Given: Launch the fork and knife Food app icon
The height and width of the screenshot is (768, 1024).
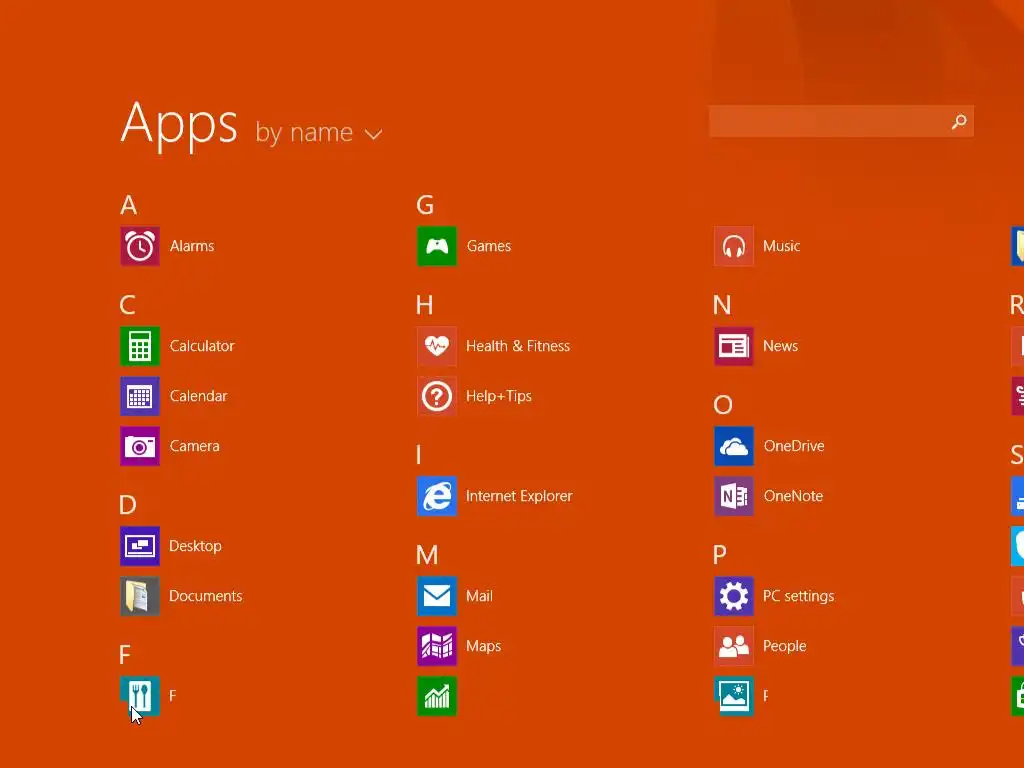Looking at the screenshot, I should 140,696.
